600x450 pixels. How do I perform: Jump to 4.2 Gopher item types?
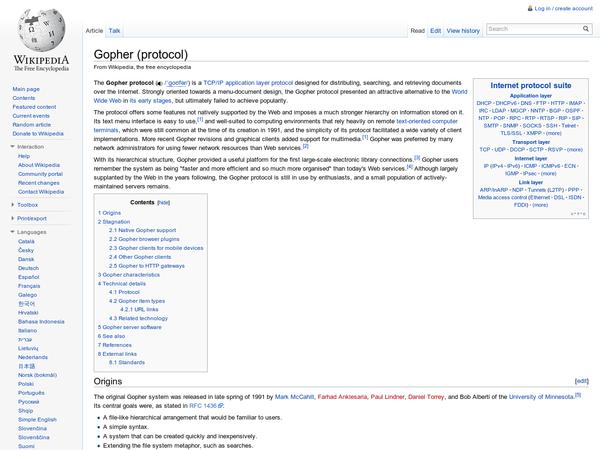[137, 301]
